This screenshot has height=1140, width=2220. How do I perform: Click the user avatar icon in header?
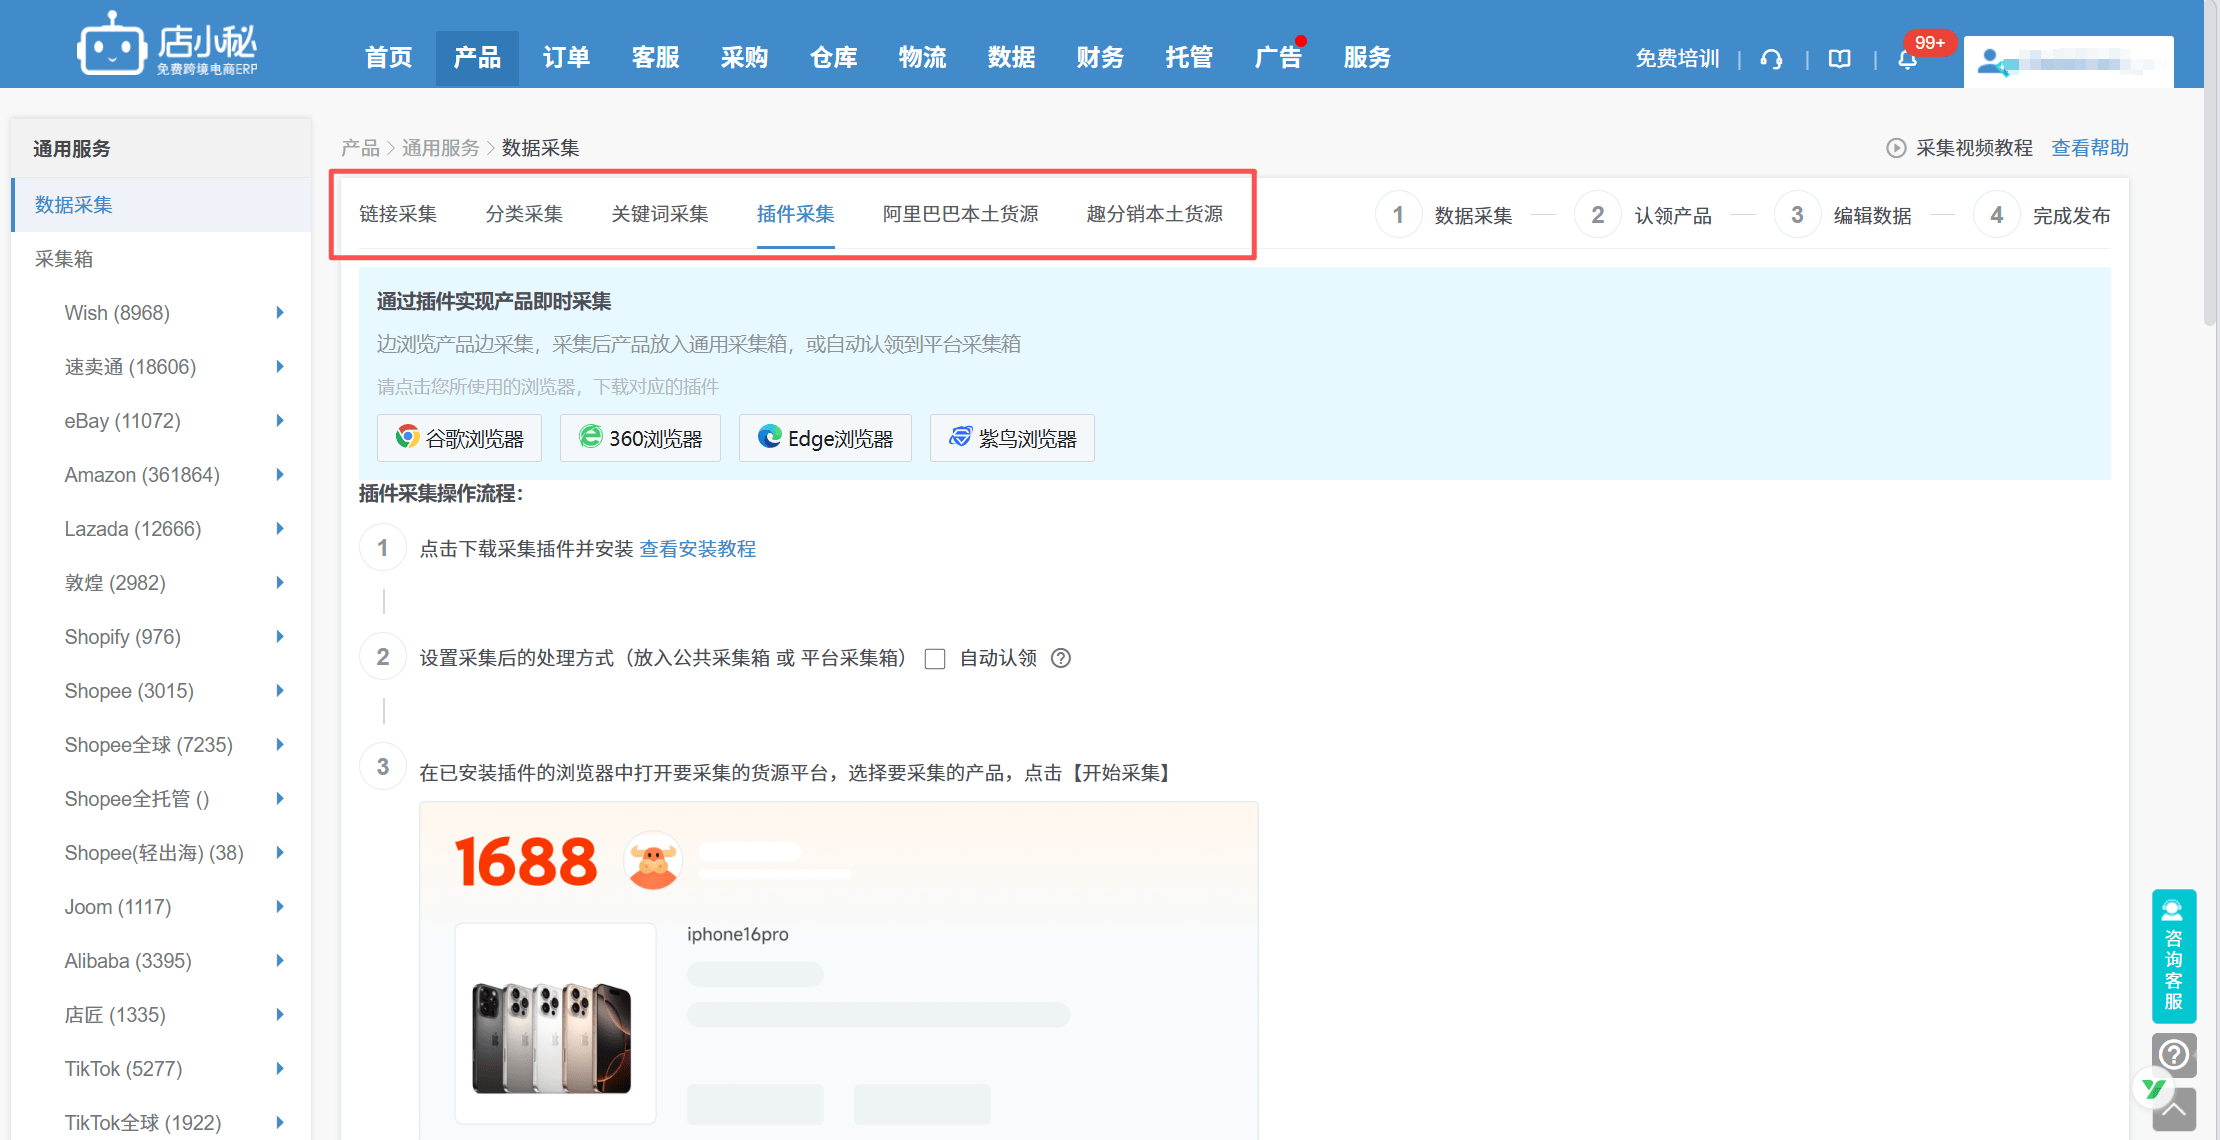click(1991, 62)
